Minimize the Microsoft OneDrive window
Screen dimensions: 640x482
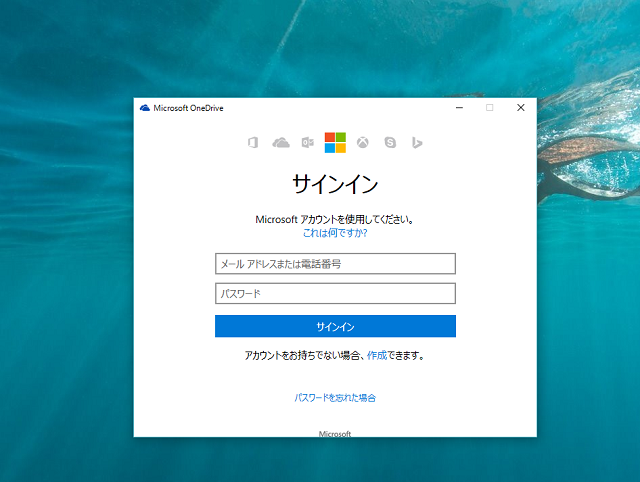459,108
